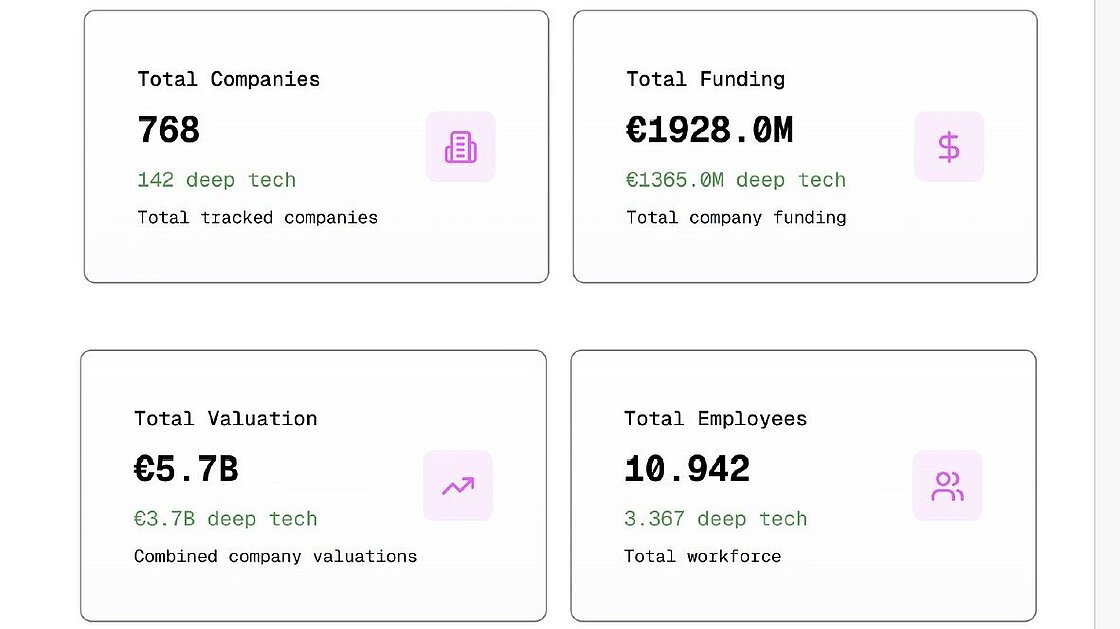Select the 10.942 employees number
Viewport: 1120px width, 629px height.
pos(687,469)
